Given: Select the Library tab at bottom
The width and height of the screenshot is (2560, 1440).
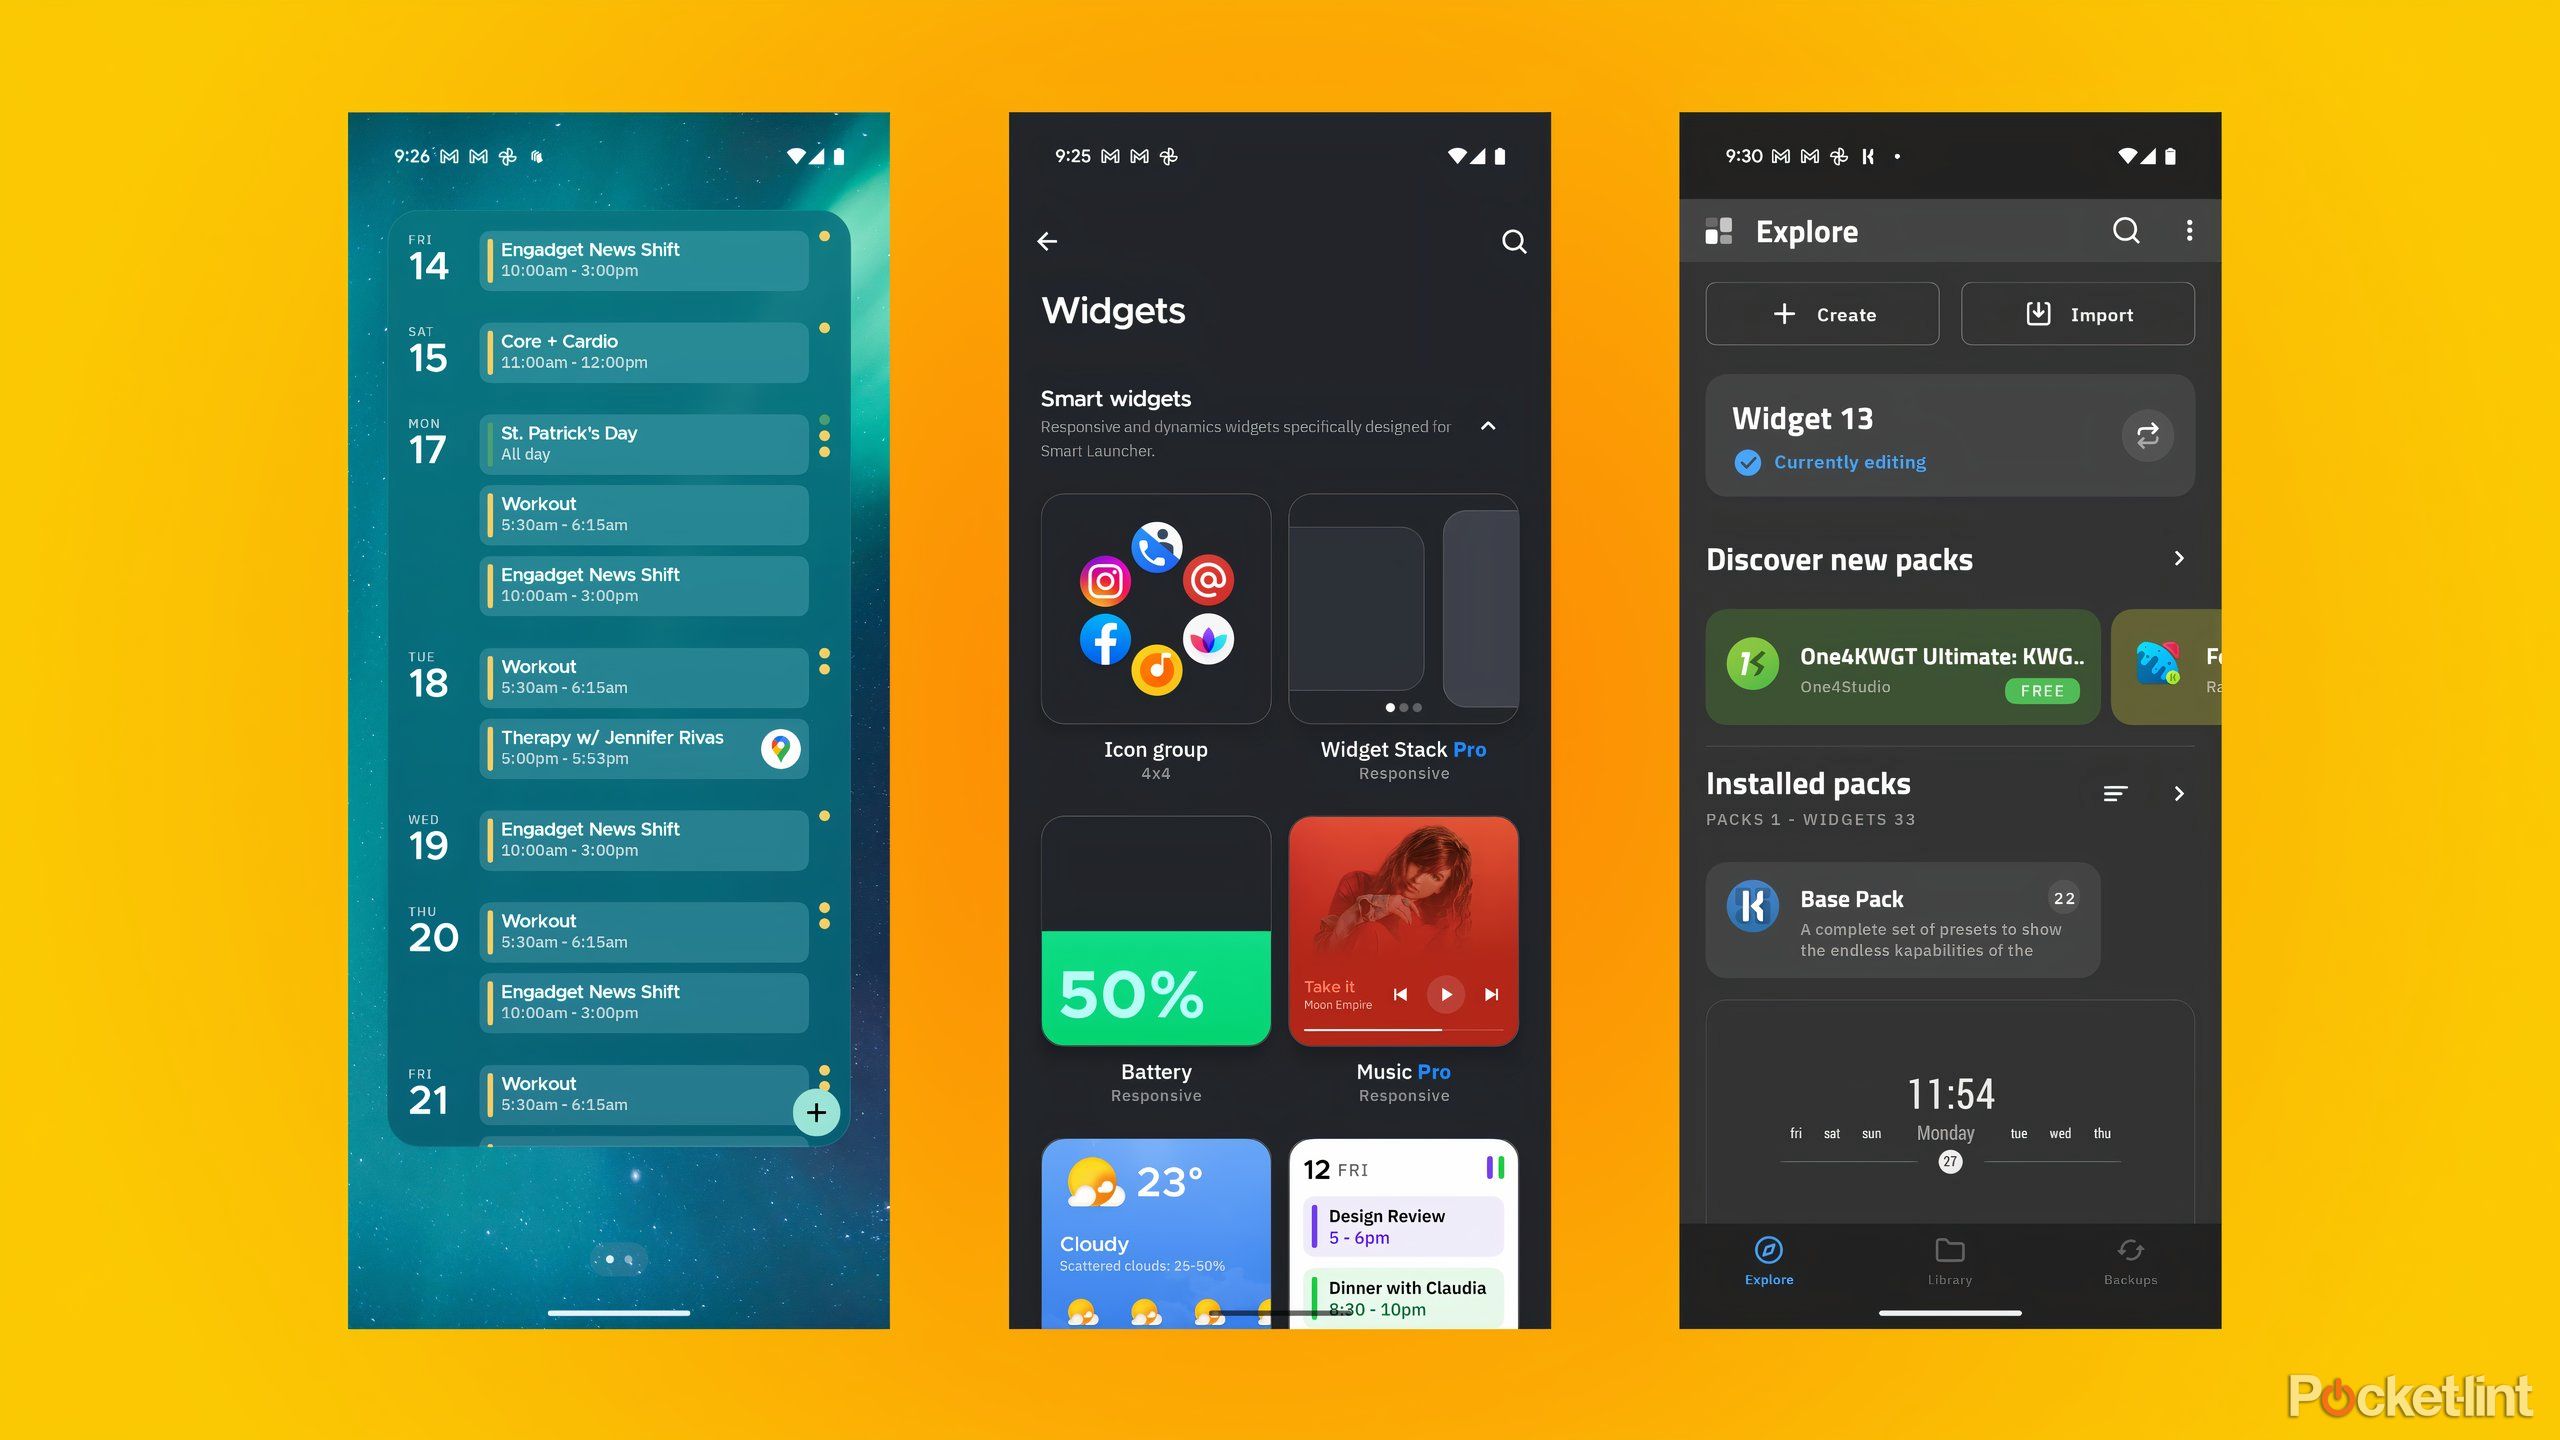Looking at the screenshot, I should pyautogui.click(x=1948, y=1261).
